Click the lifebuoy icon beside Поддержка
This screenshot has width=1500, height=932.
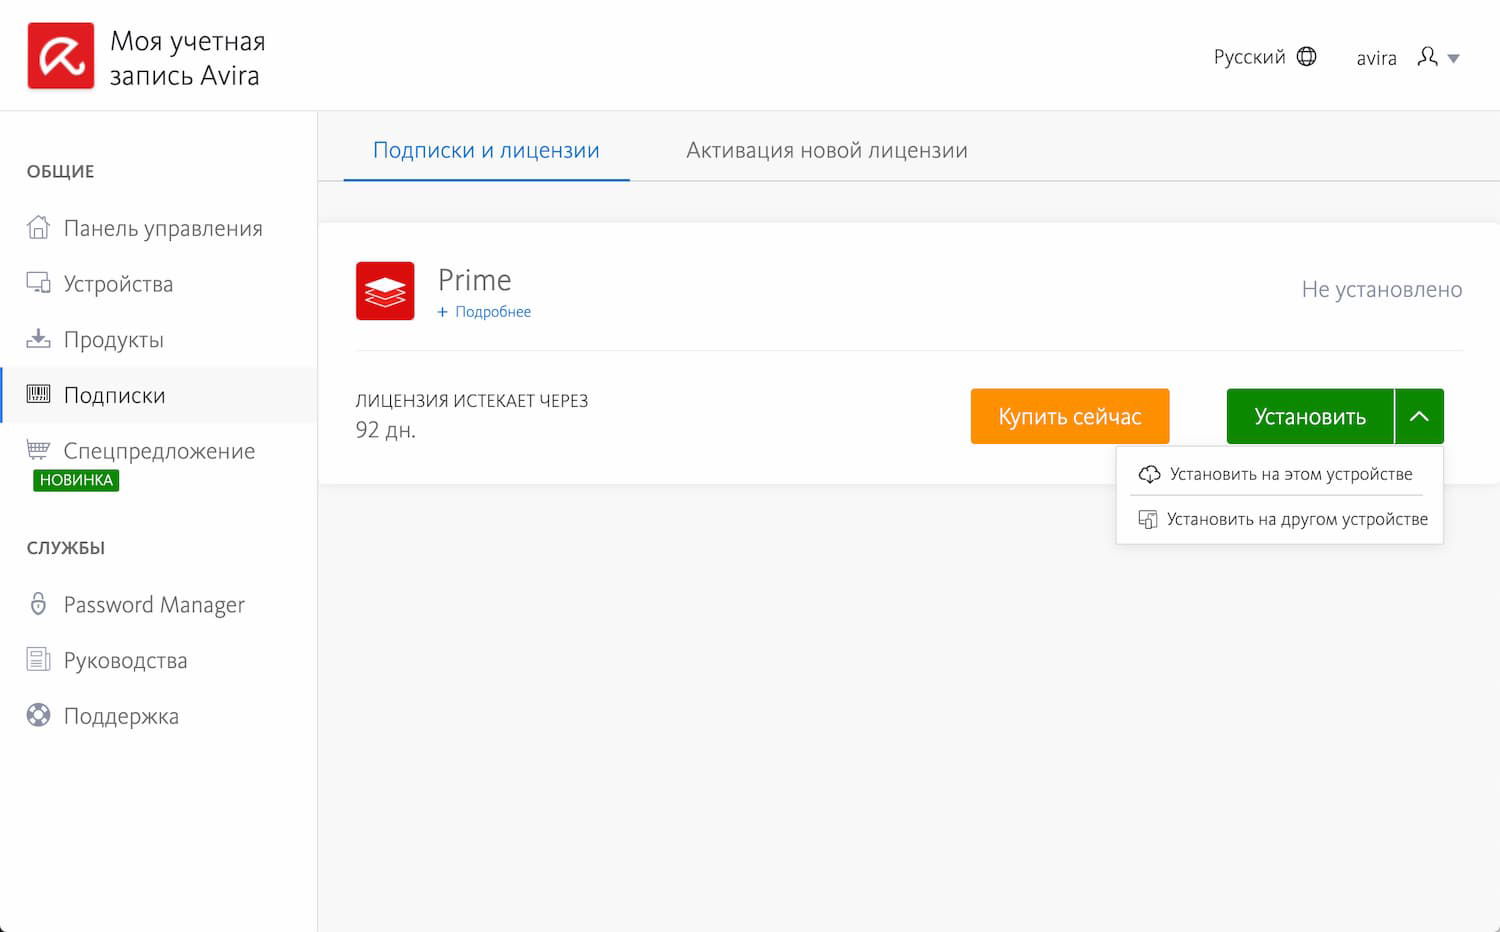click(x=38, y=716)
